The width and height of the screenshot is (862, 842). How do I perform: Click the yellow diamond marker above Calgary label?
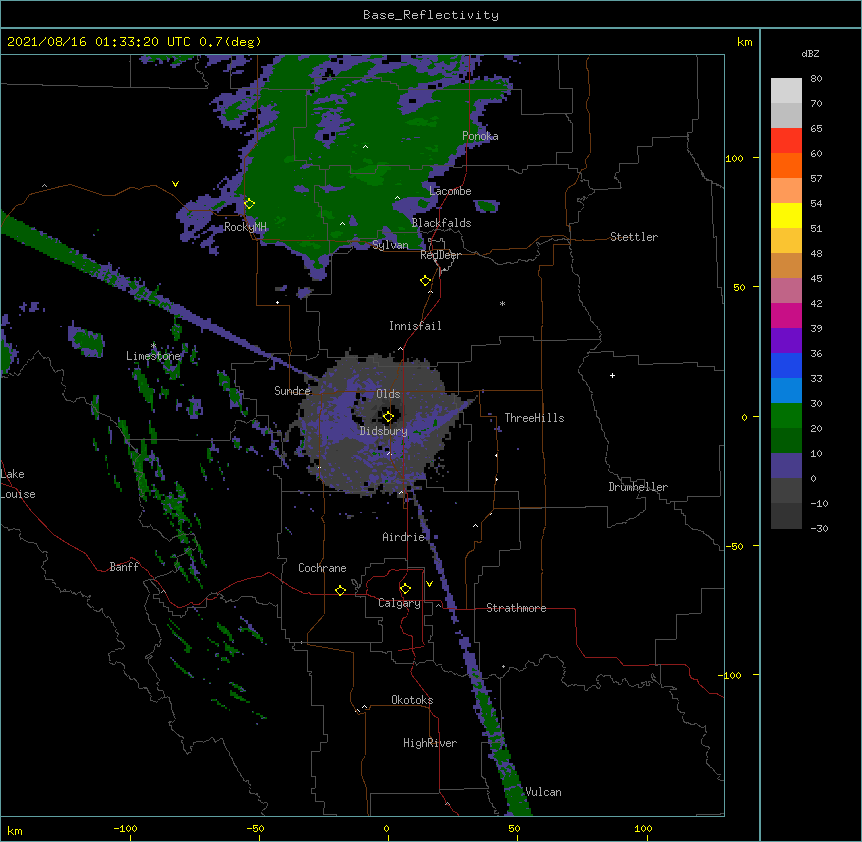[x=405, y=589]
